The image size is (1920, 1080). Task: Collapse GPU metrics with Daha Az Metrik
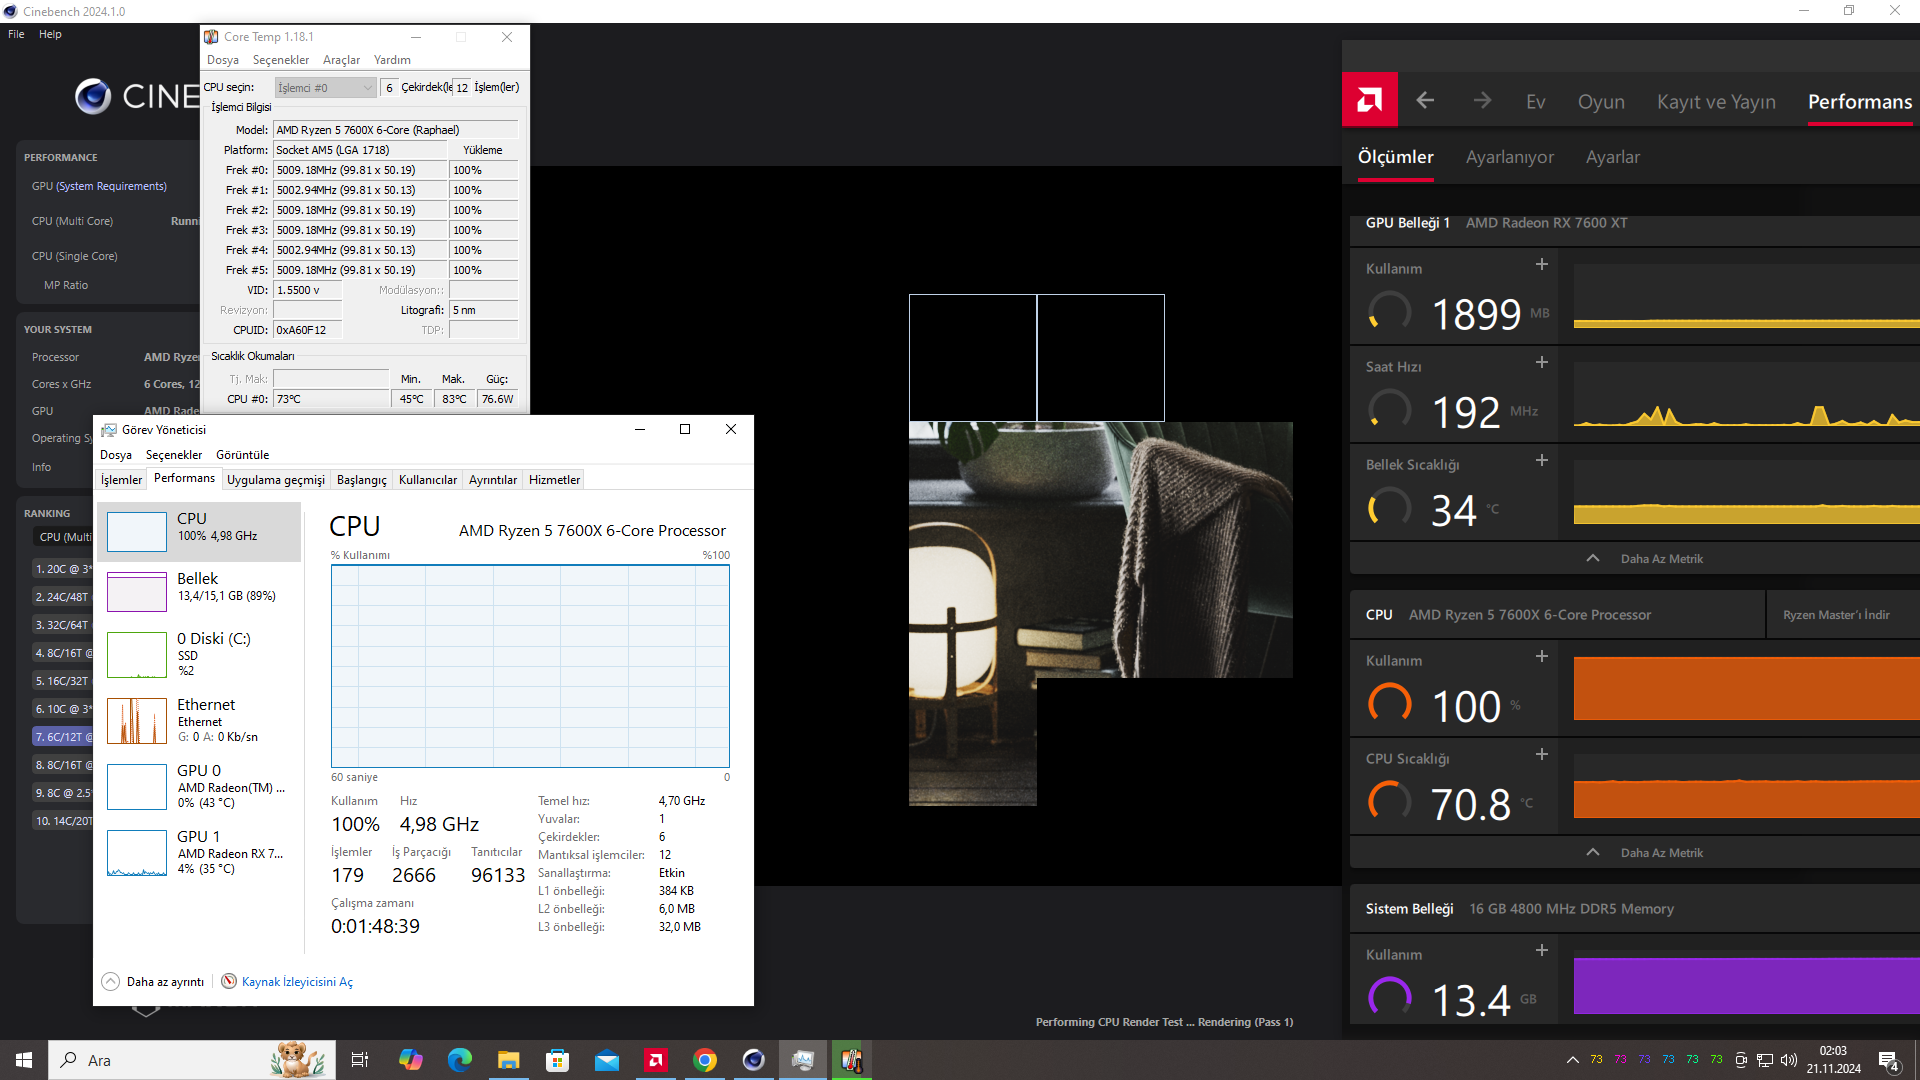pyautogui.click(x=1644, y=558)
